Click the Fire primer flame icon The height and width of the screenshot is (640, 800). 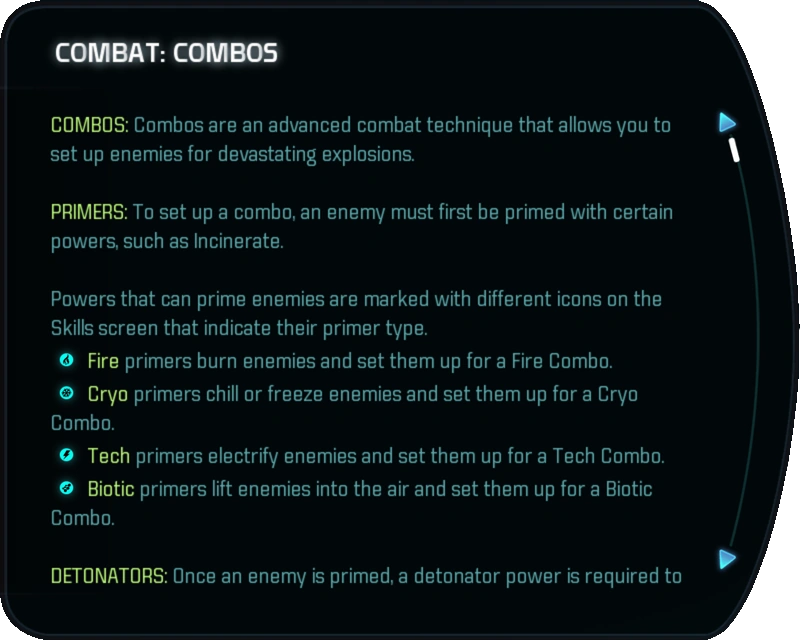(66, 360)
